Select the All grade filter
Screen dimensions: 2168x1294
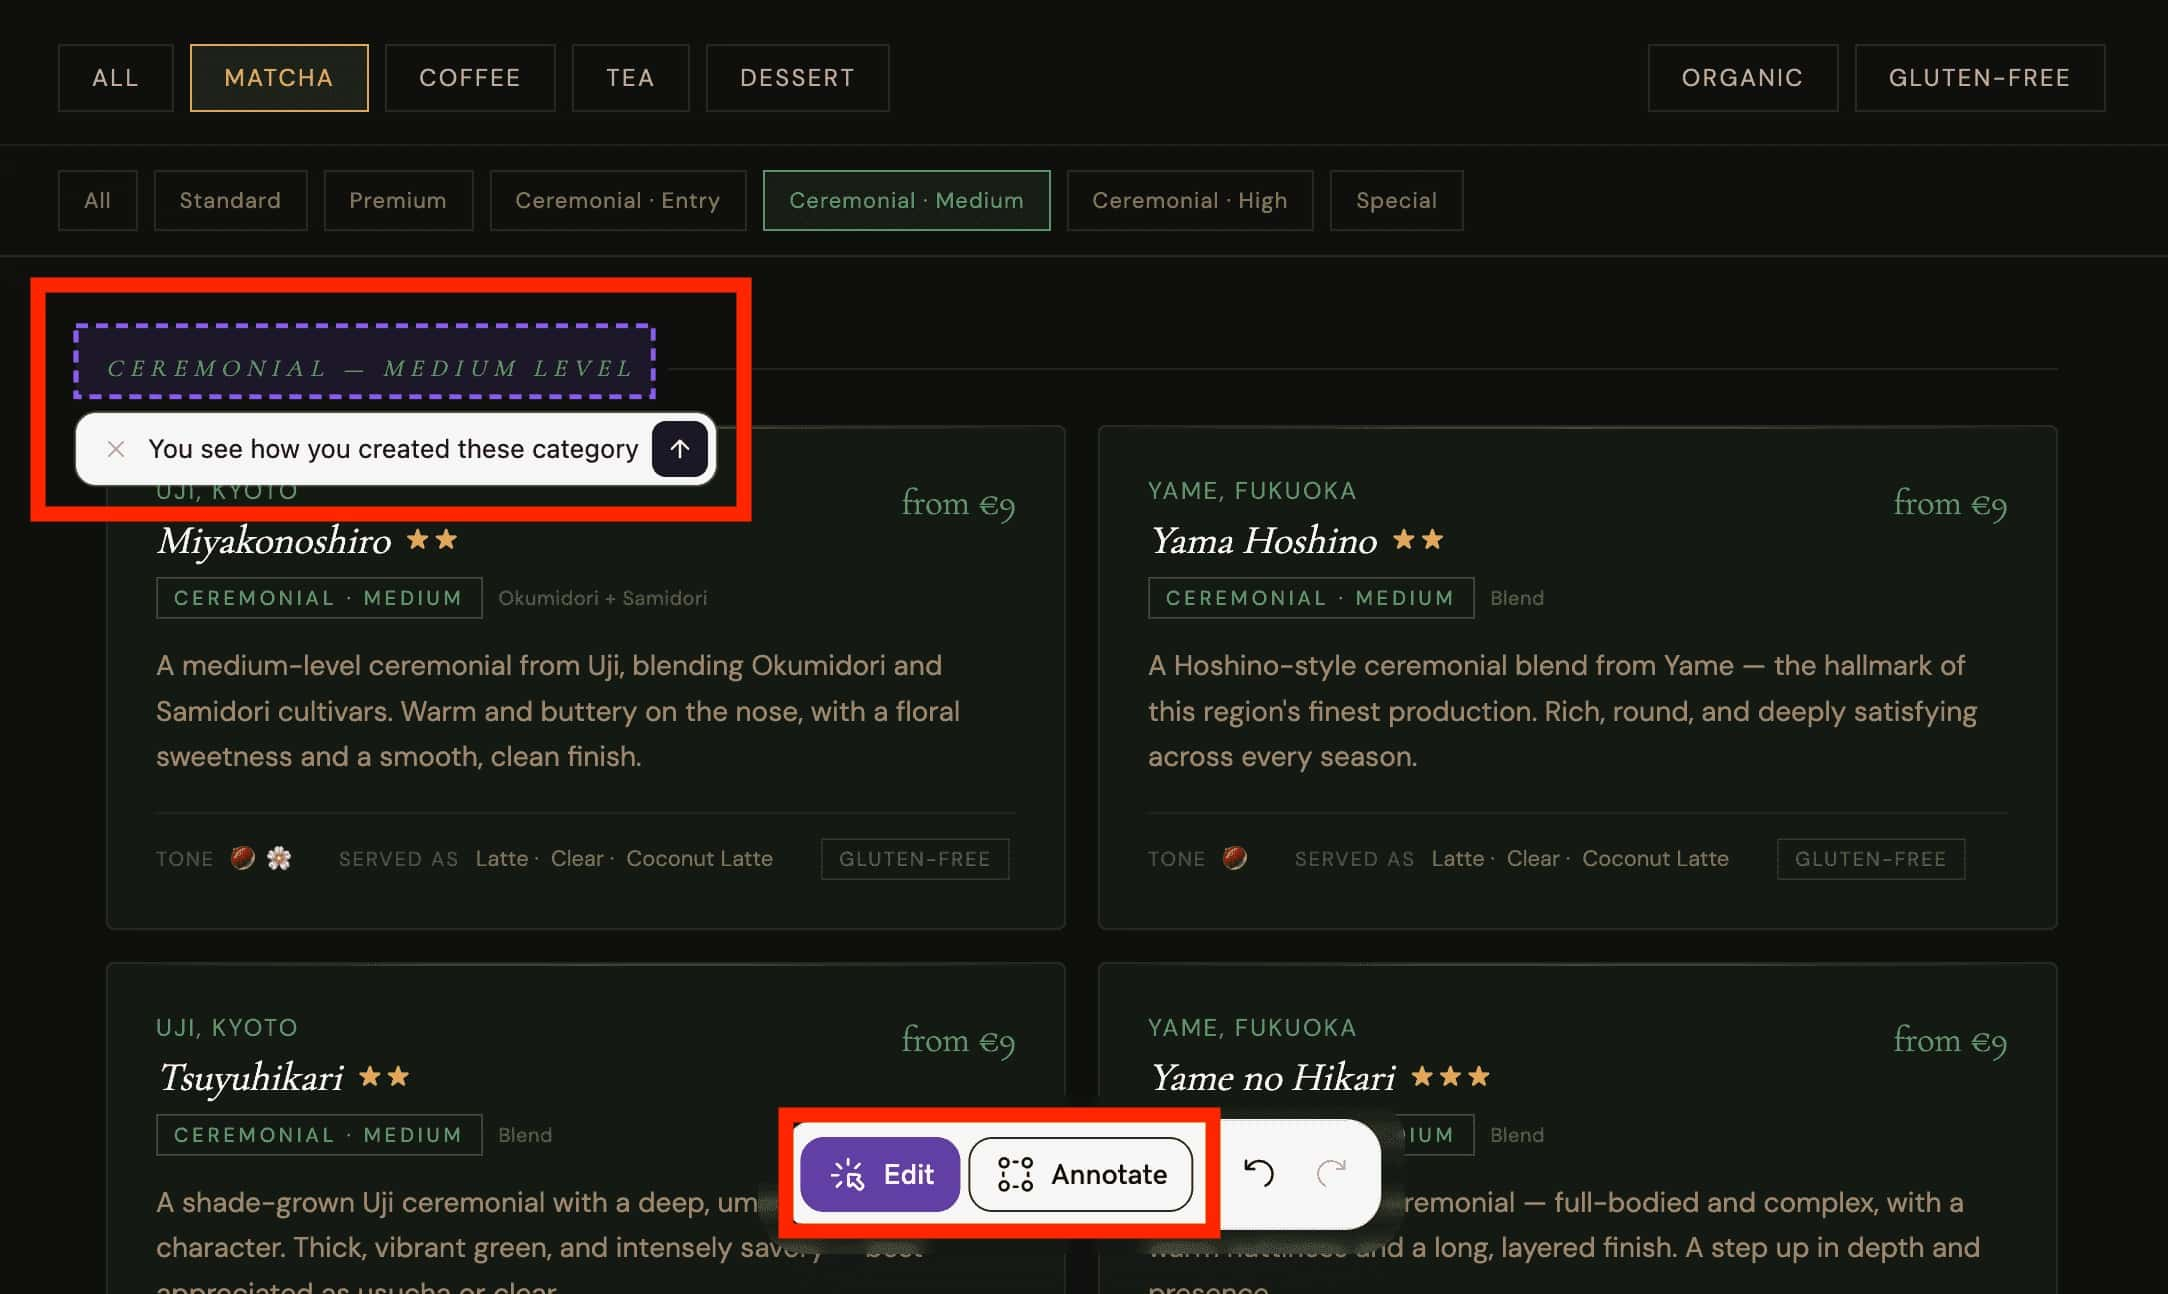[x=97, y=200]
